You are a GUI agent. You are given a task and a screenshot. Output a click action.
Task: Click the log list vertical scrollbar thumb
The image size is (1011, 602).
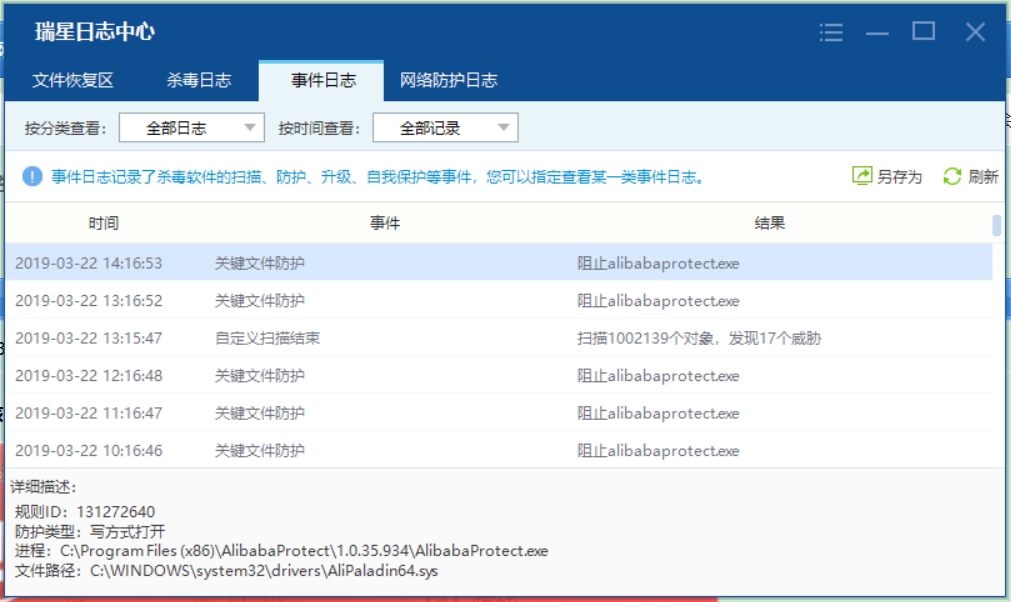click(996, 226)
